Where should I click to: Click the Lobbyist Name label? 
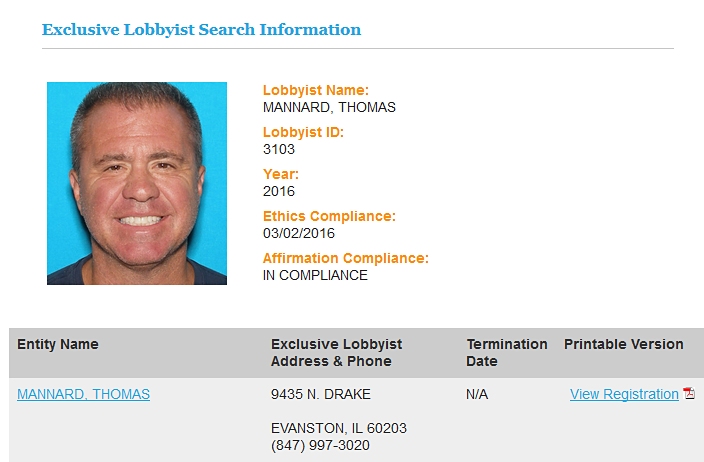click(x=316, y=90)
